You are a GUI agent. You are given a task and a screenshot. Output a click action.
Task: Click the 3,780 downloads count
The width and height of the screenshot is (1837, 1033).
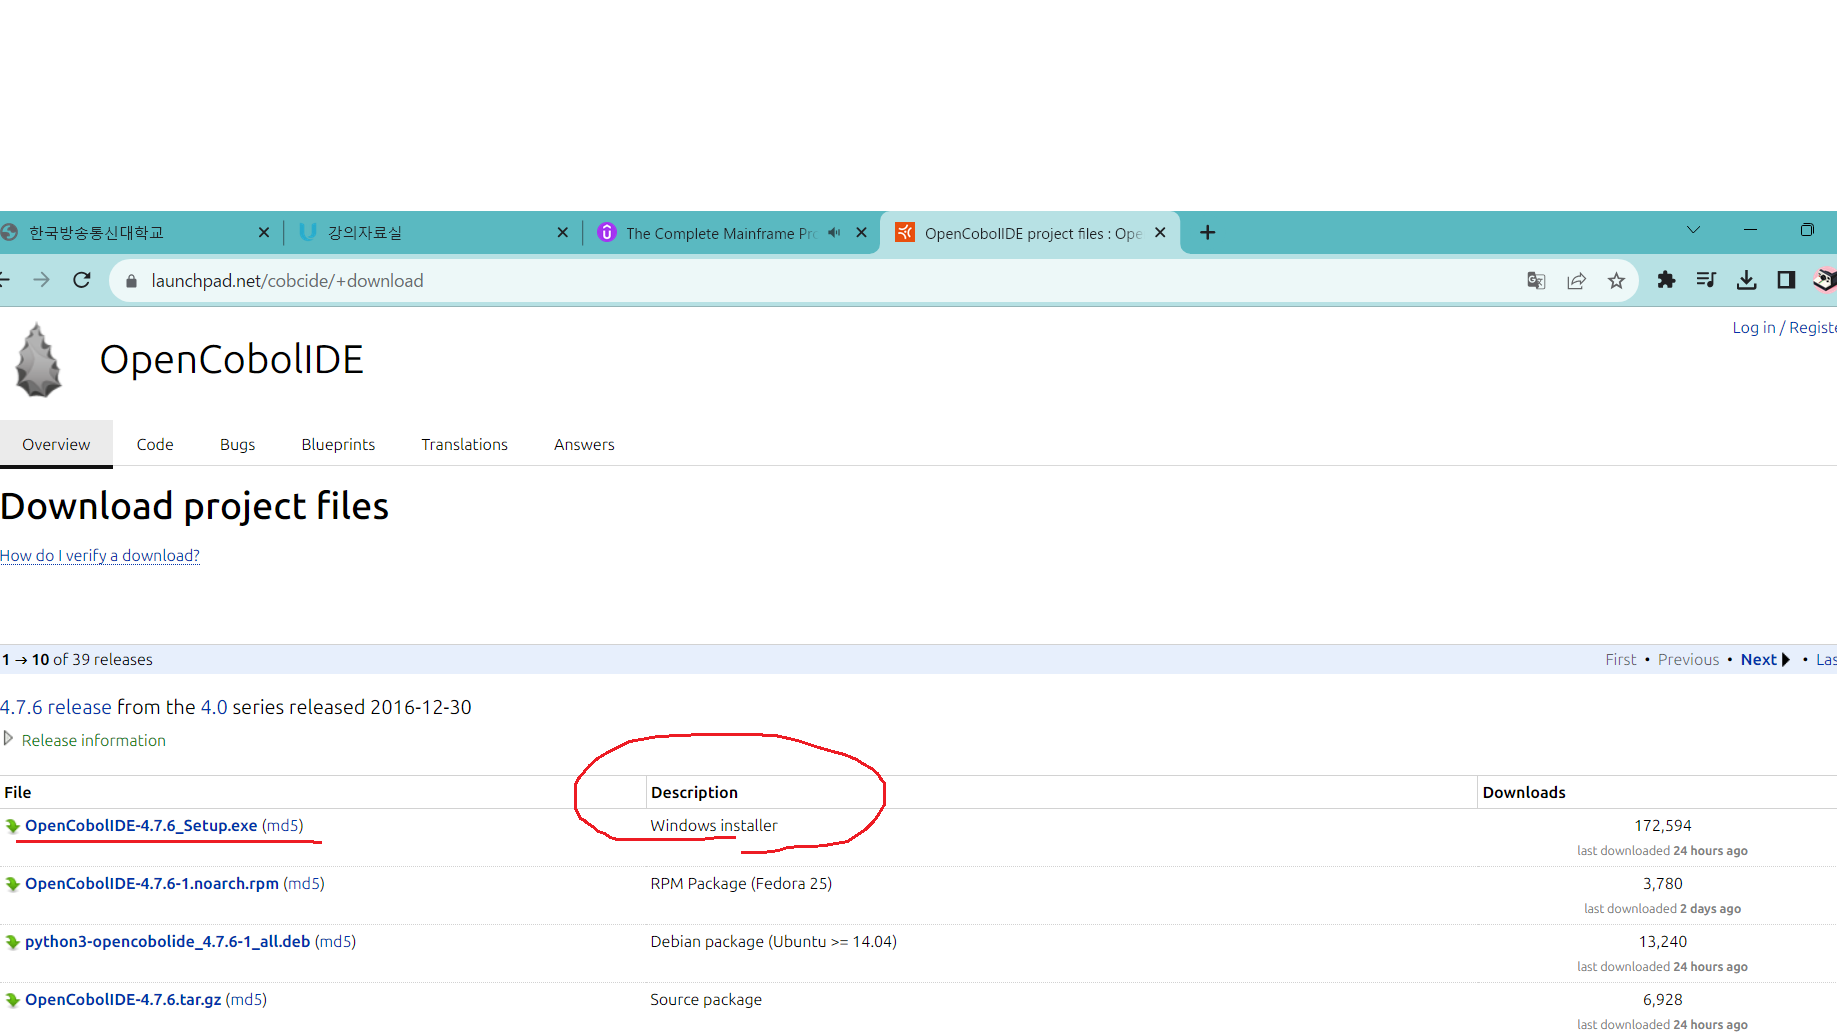click(1663, 883)
